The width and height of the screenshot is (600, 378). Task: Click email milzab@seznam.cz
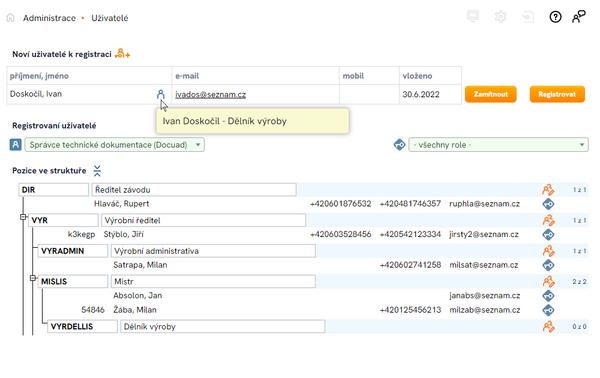click(x=484, y=310)
